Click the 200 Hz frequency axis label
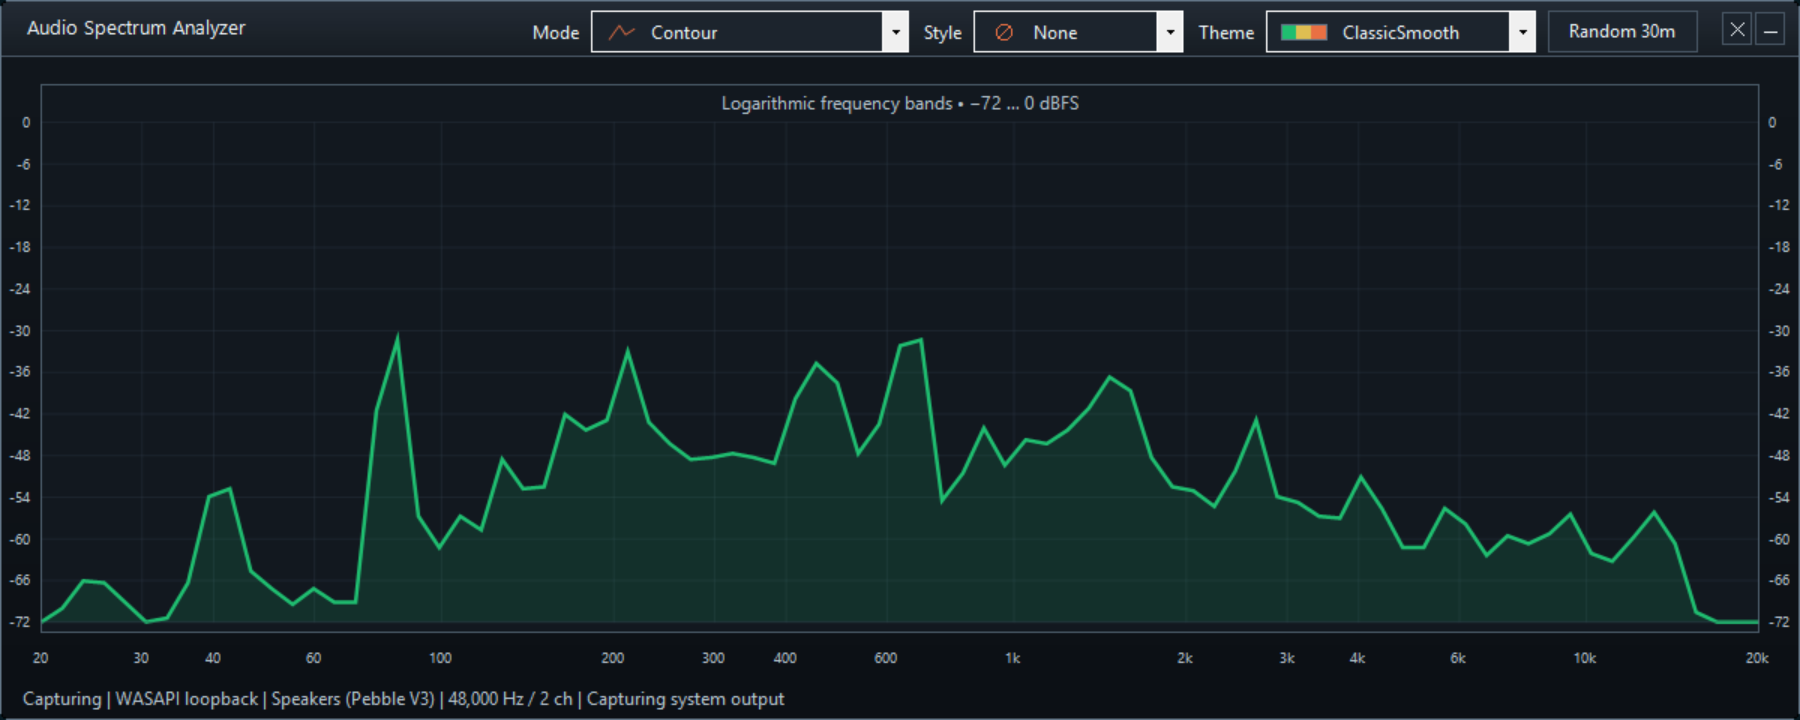The width and height of the screenshot is (1800, 720). click(x=613, y=658)
